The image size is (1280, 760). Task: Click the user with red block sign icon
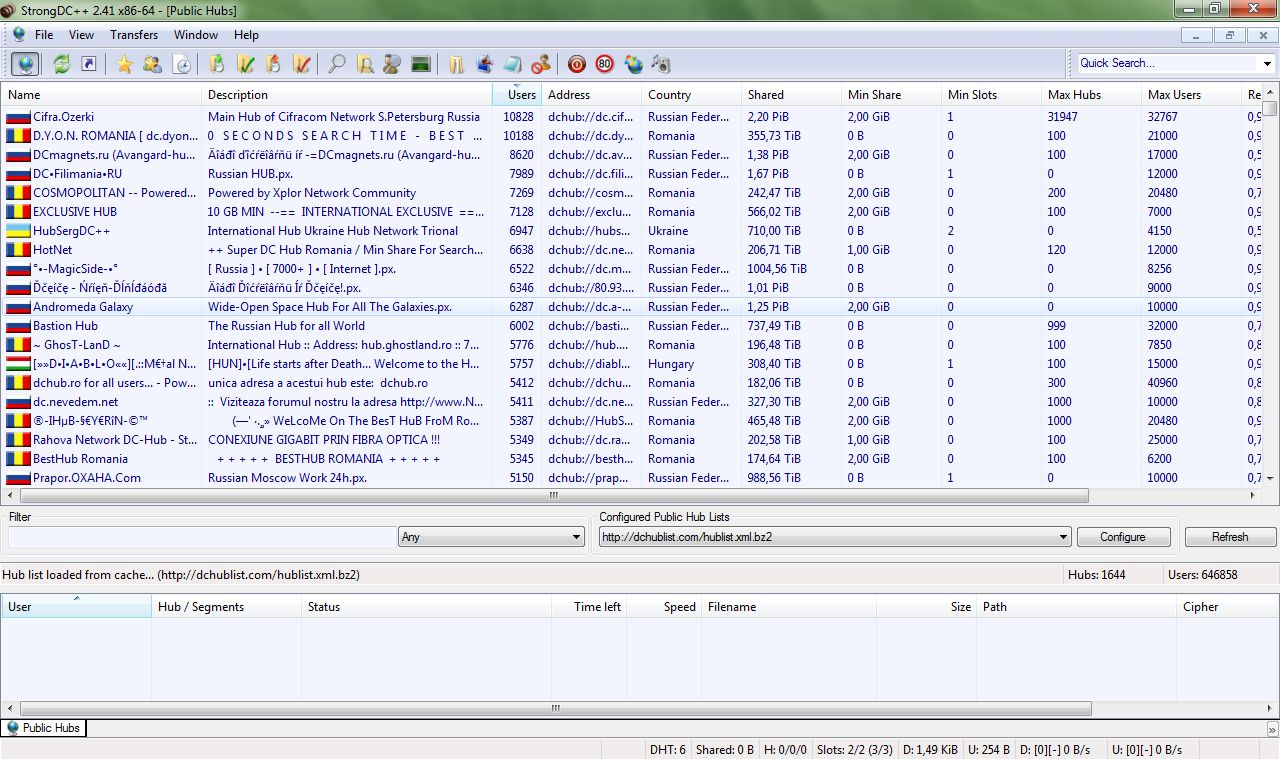click(x=541, y=64)
